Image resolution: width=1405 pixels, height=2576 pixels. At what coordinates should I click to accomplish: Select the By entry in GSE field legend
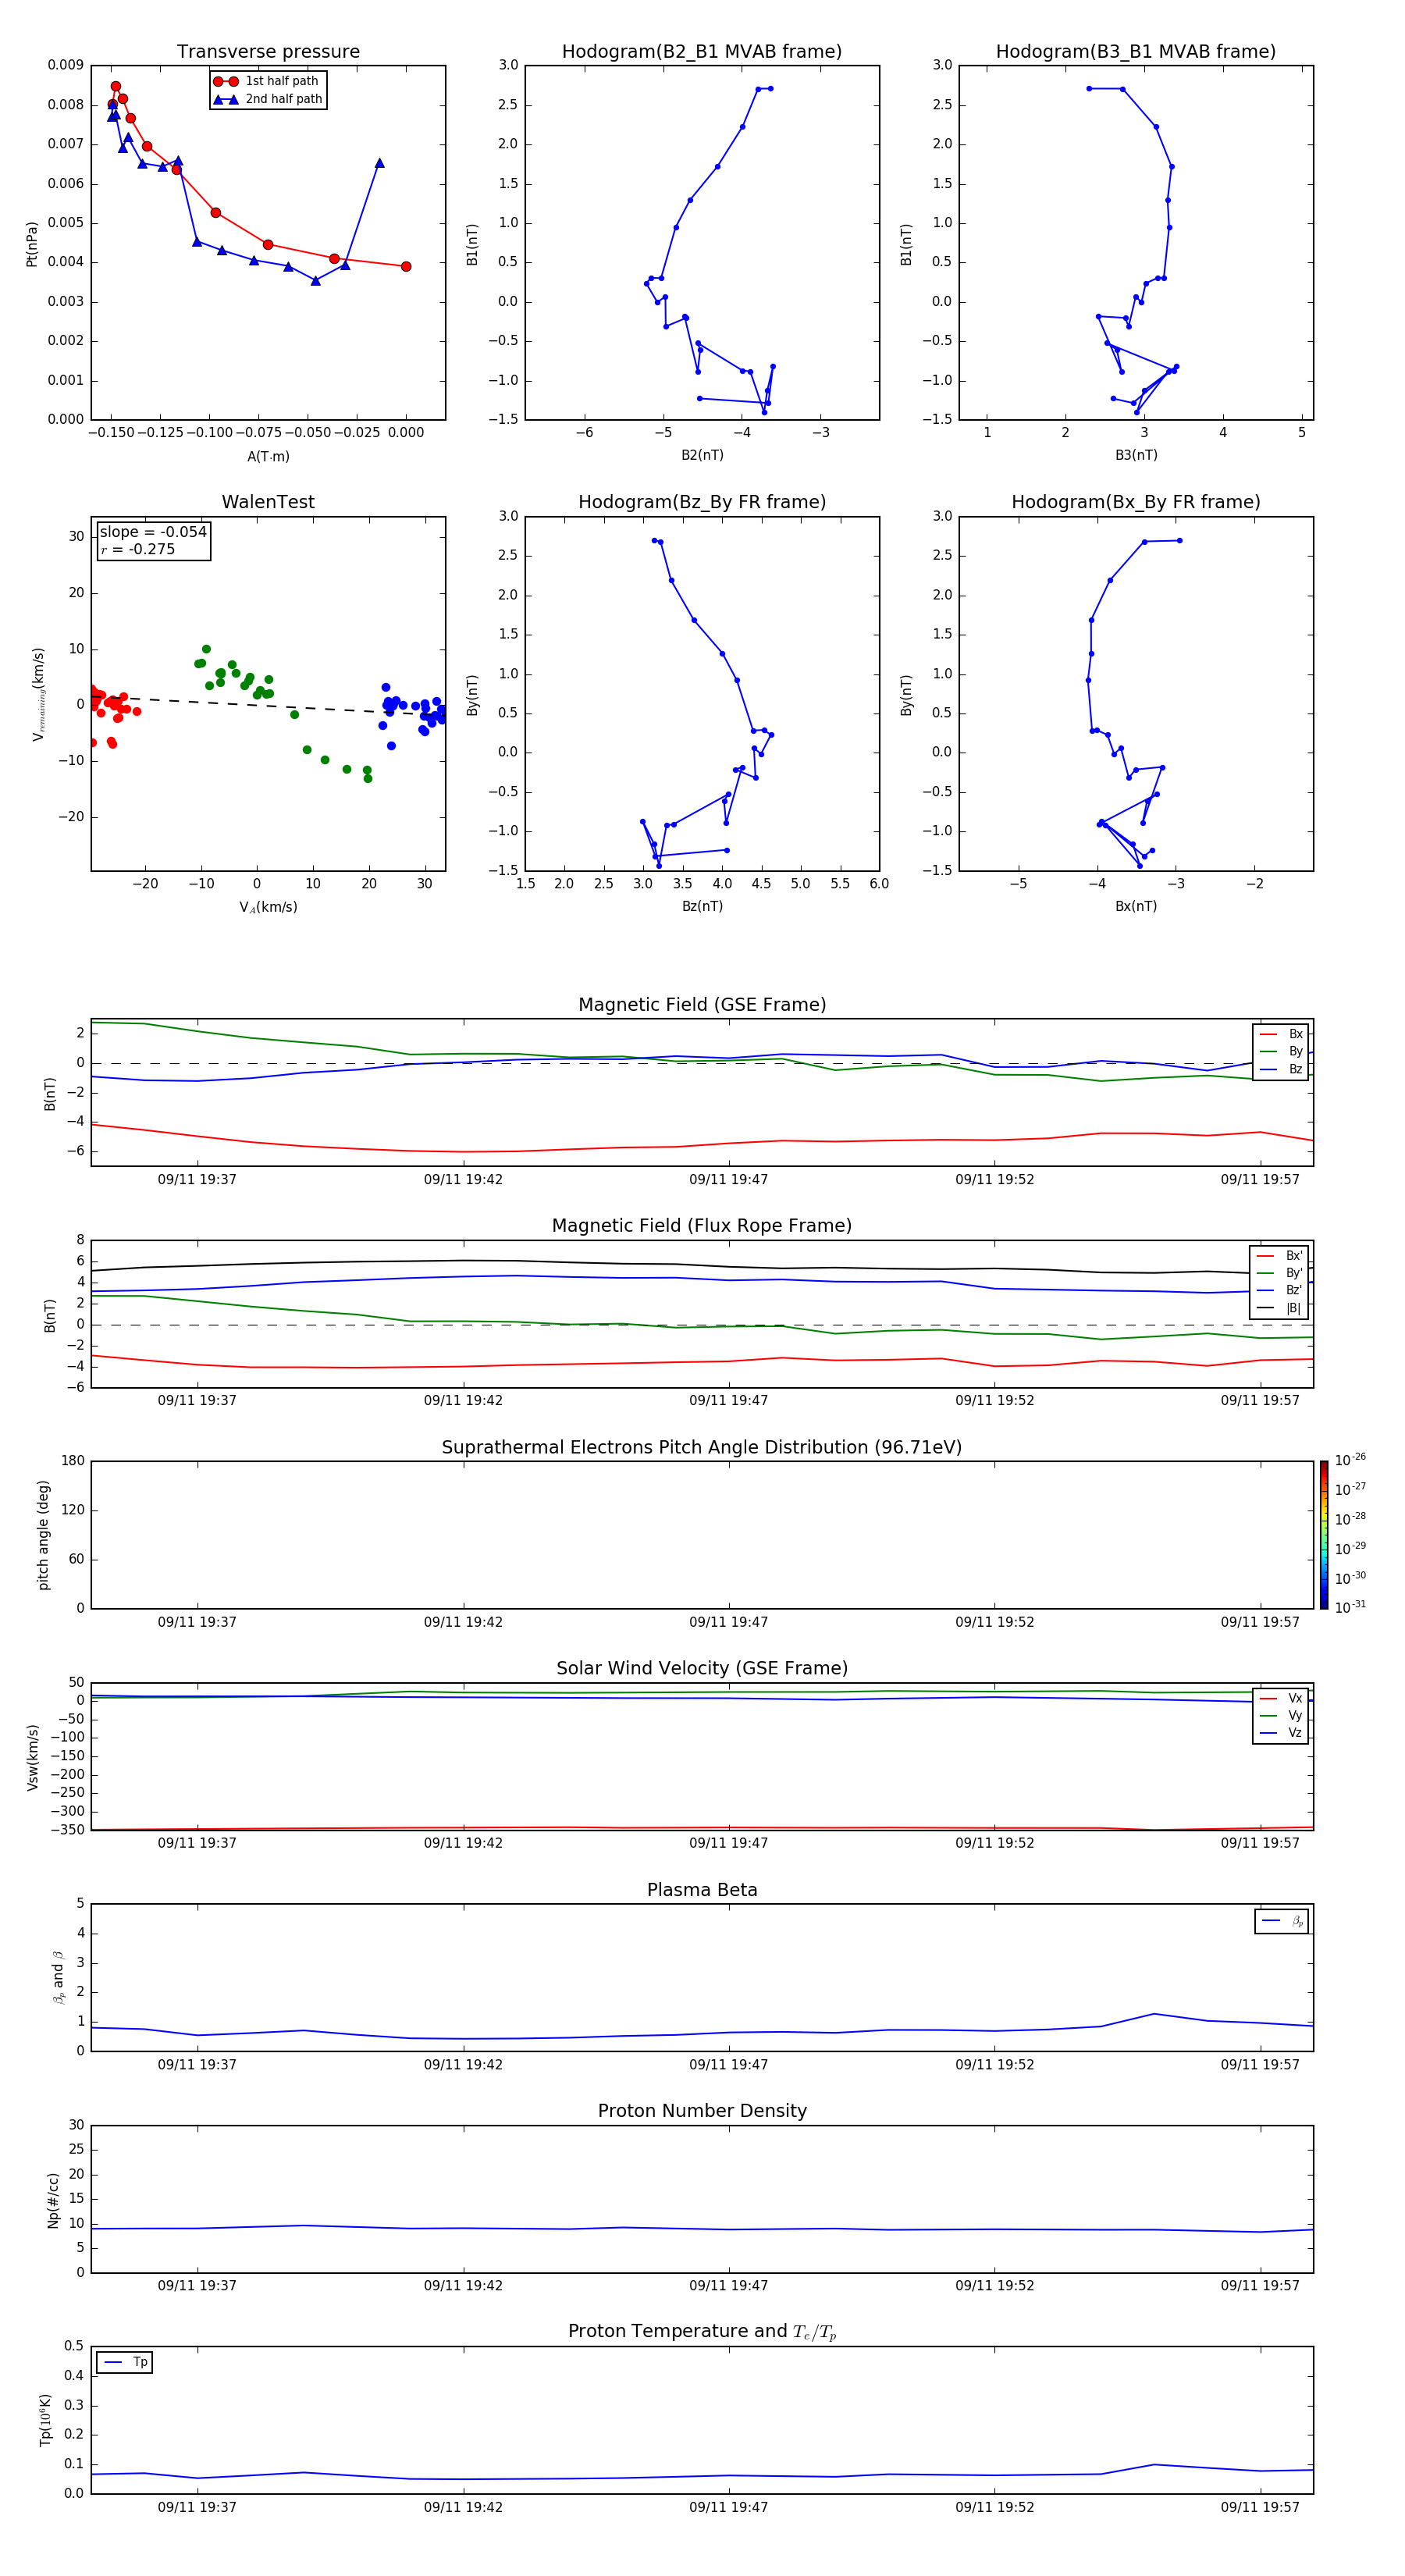pyautogui.click(x=1281, y=1052)
